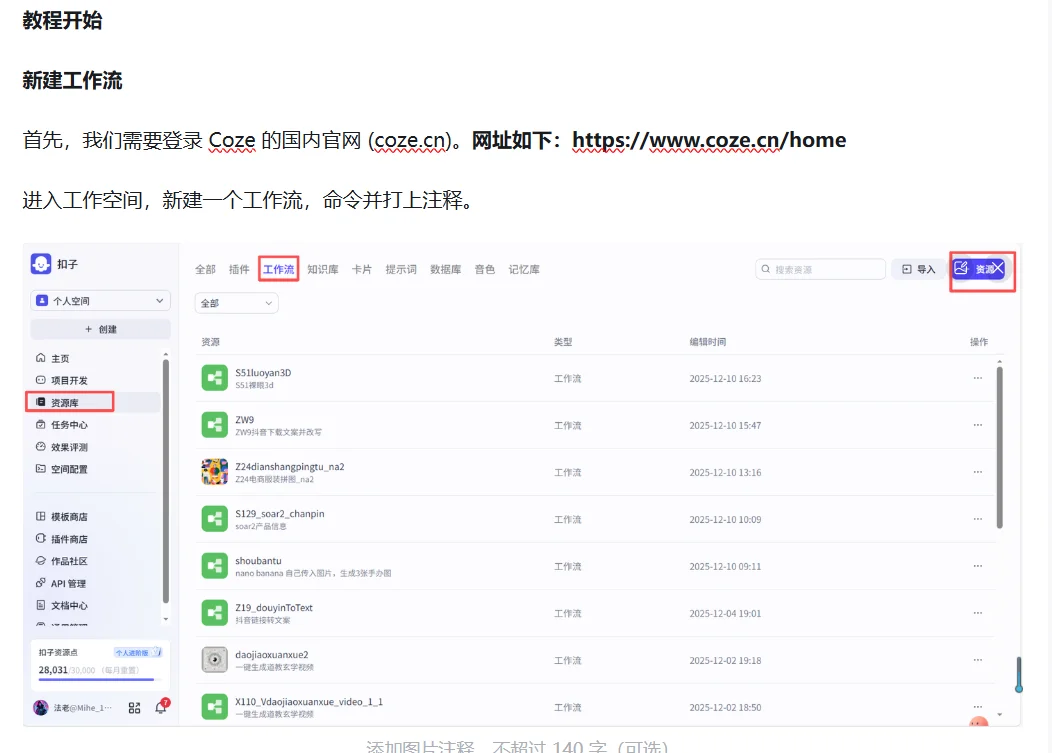
Task: Click the sidebar scroll down arrow
Action: (166, 619)
